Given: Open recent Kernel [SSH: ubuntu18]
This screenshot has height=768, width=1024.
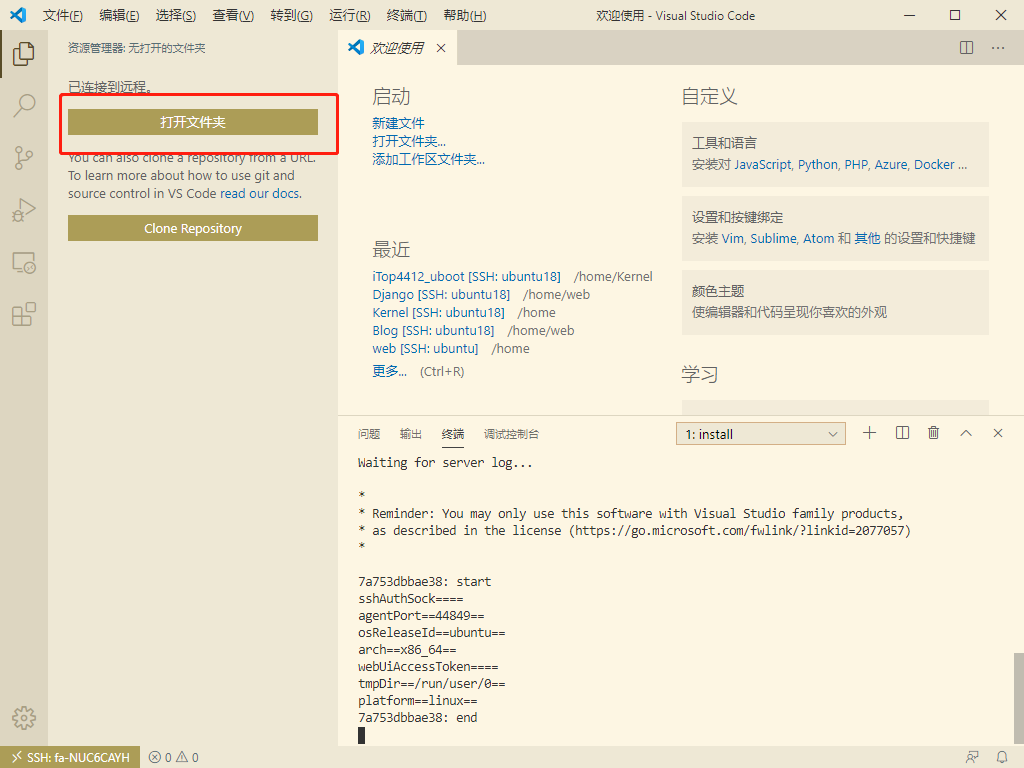Looking at the screenshot, I should coord(438,313).
